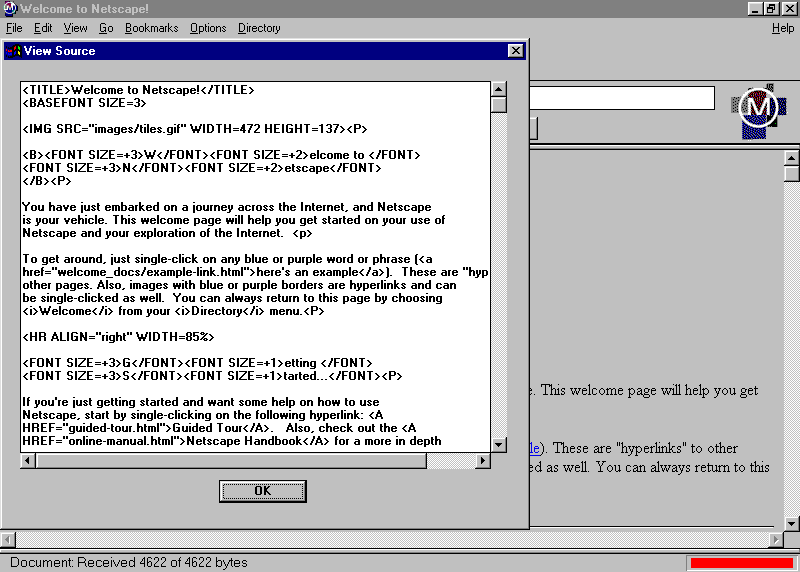Click source text scroll down arrow
The image size is (800, 572).
[498, 444]
